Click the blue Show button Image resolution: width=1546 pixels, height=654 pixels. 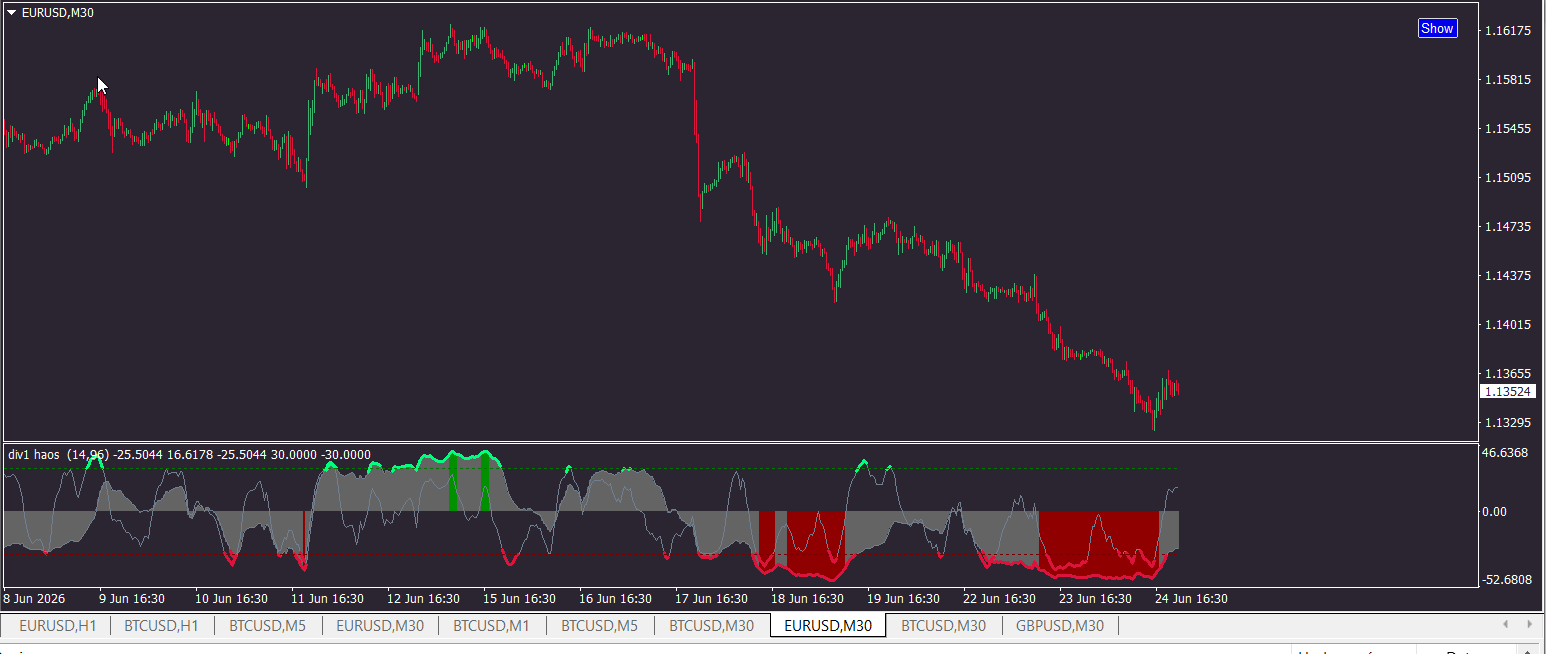click(1437, 28)
